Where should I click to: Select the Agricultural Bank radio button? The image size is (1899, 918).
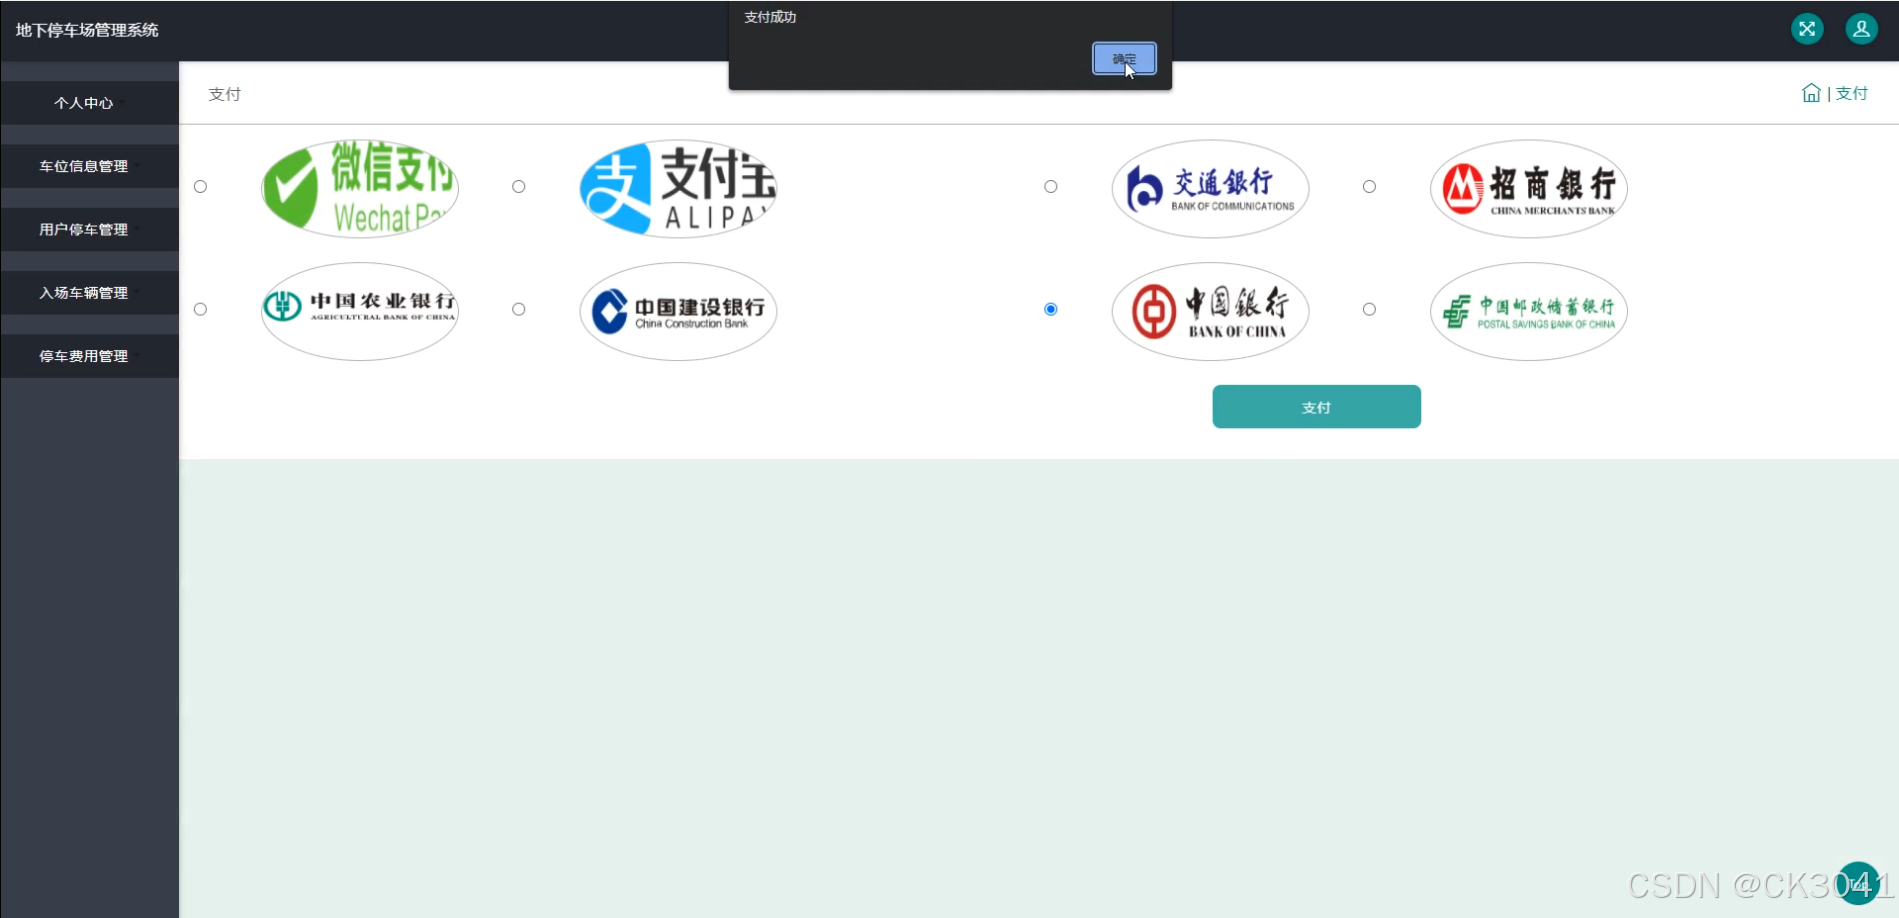point(200,309)
